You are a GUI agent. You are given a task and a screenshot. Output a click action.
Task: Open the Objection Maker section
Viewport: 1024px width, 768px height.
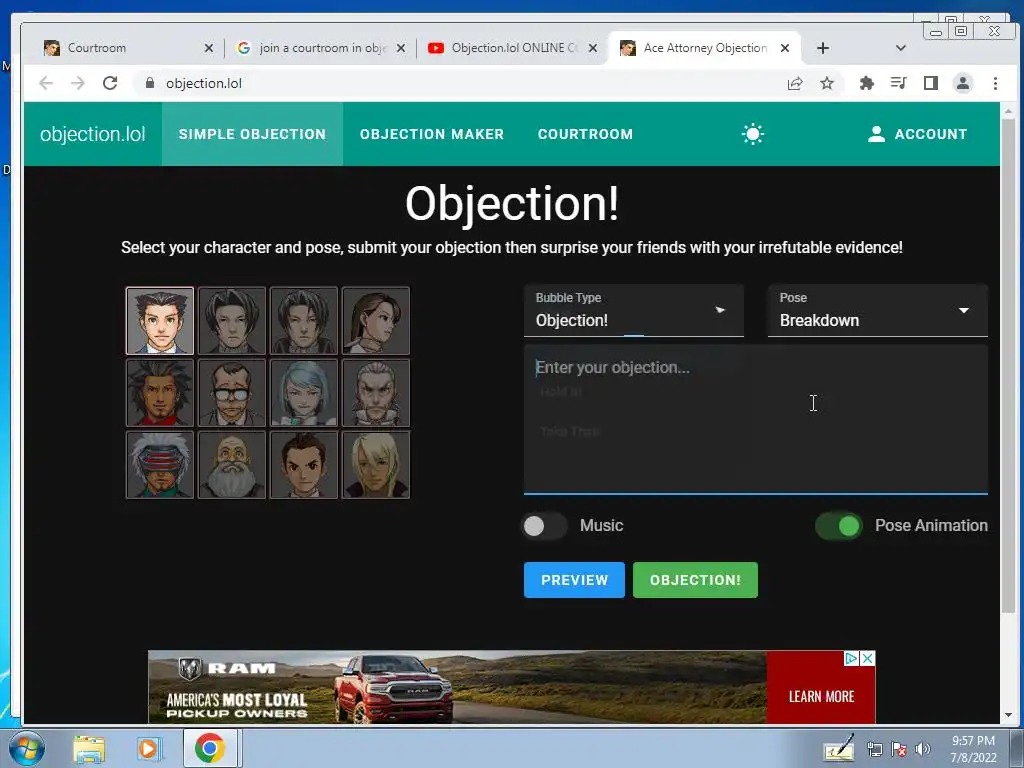pos(432,134)
